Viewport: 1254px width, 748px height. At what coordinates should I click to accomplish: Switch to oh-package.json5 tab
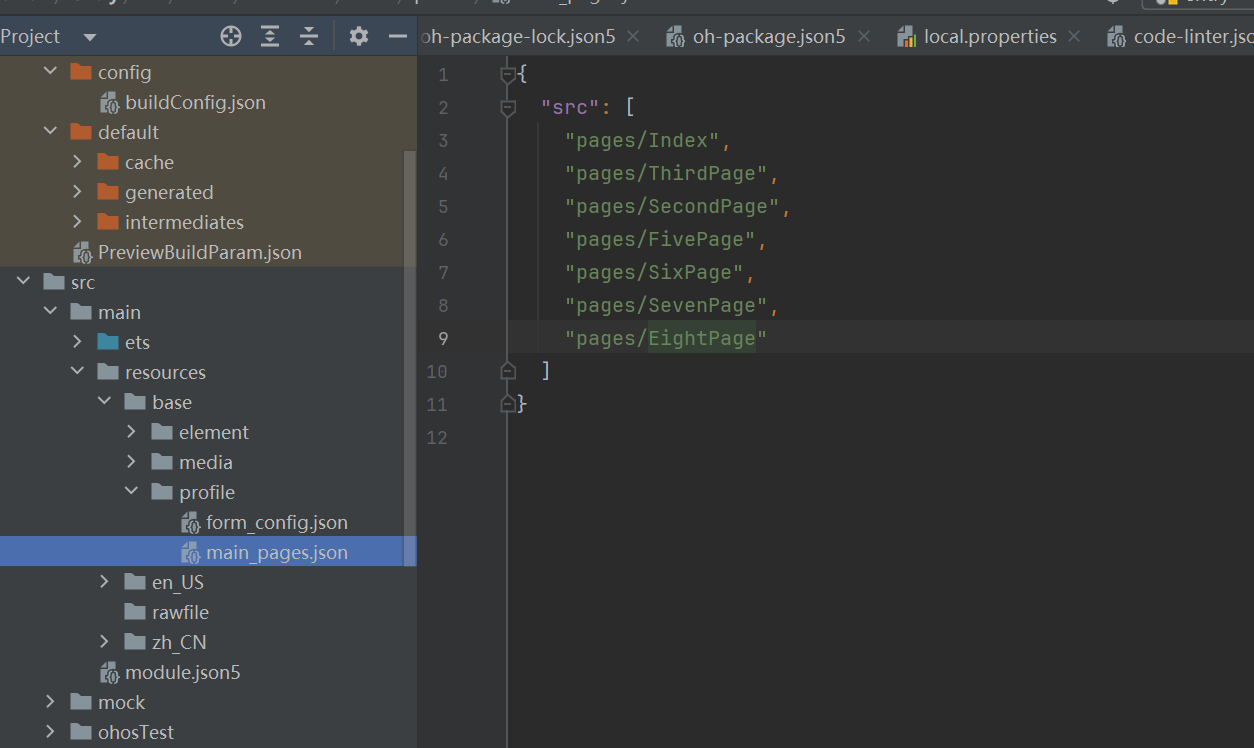pyautogui.click(x=768, y=37)
